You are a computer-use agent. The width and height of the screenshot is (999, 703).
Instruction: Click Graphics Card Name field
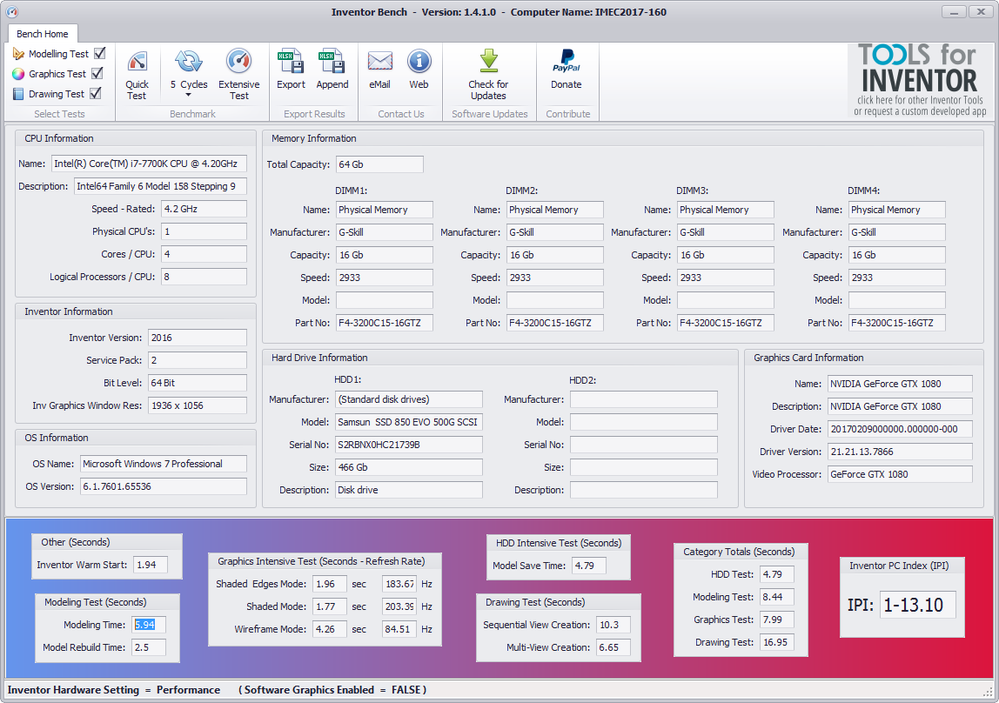[900, 384]
